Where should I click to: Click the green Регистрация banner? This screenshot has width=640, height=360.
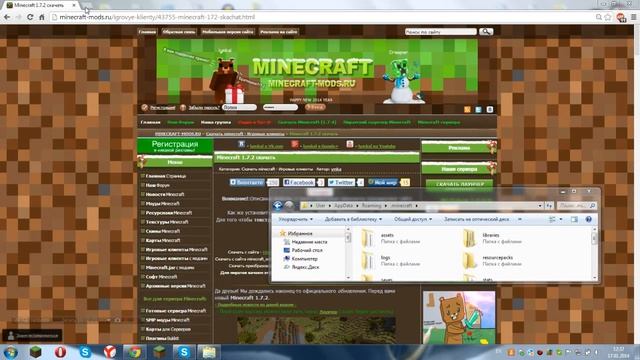pyautogui.click(x=175, y=146)
